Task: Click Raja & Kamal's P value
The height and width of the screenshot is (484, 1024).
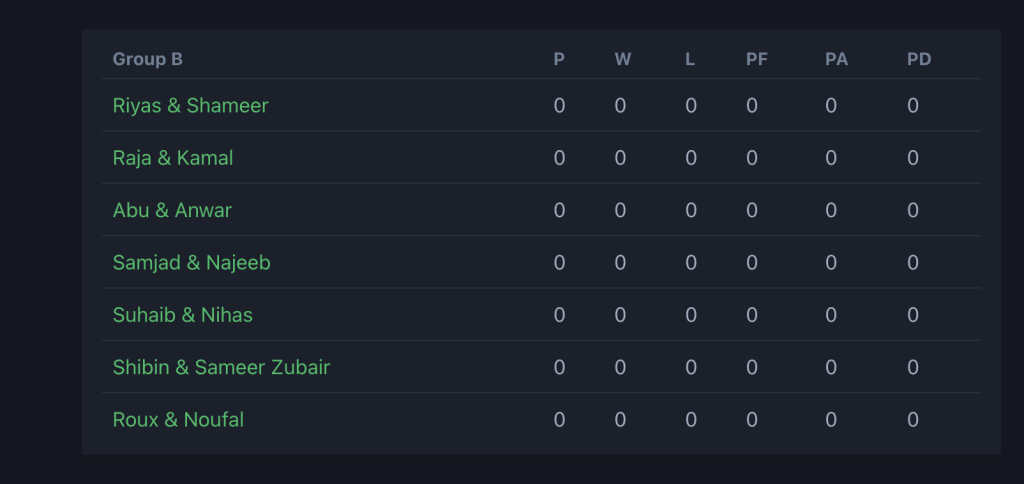Action: [x=559, y=158]
